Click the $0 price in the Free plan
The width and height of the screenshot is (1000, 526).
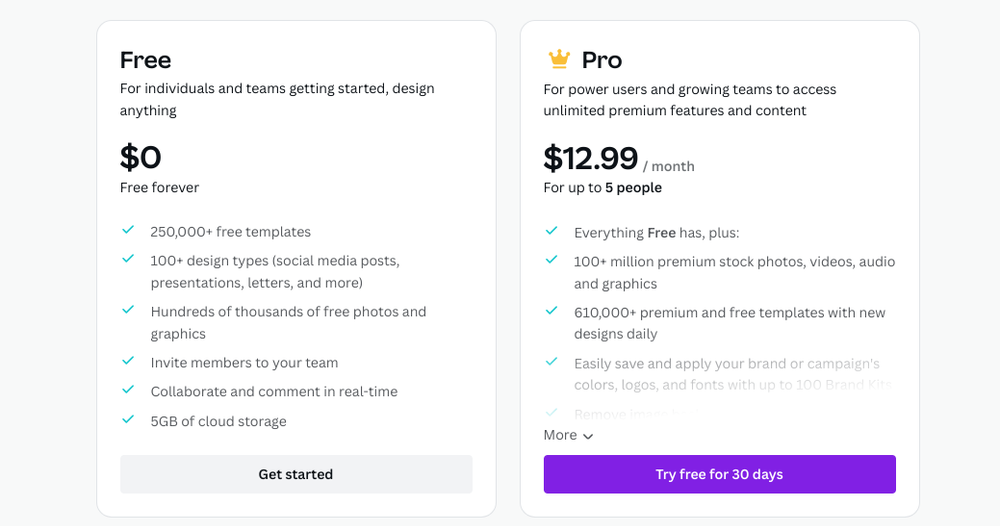point(140,157)
